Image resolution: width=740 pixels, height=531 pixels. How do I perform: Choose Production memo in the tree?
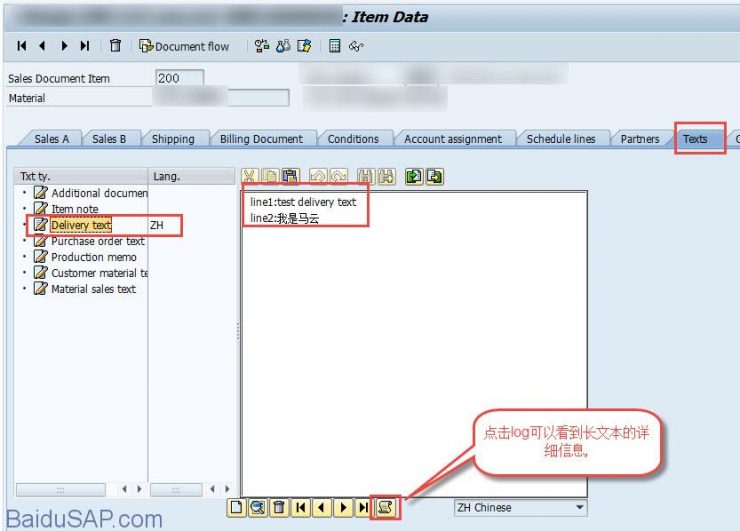[93, 257]
